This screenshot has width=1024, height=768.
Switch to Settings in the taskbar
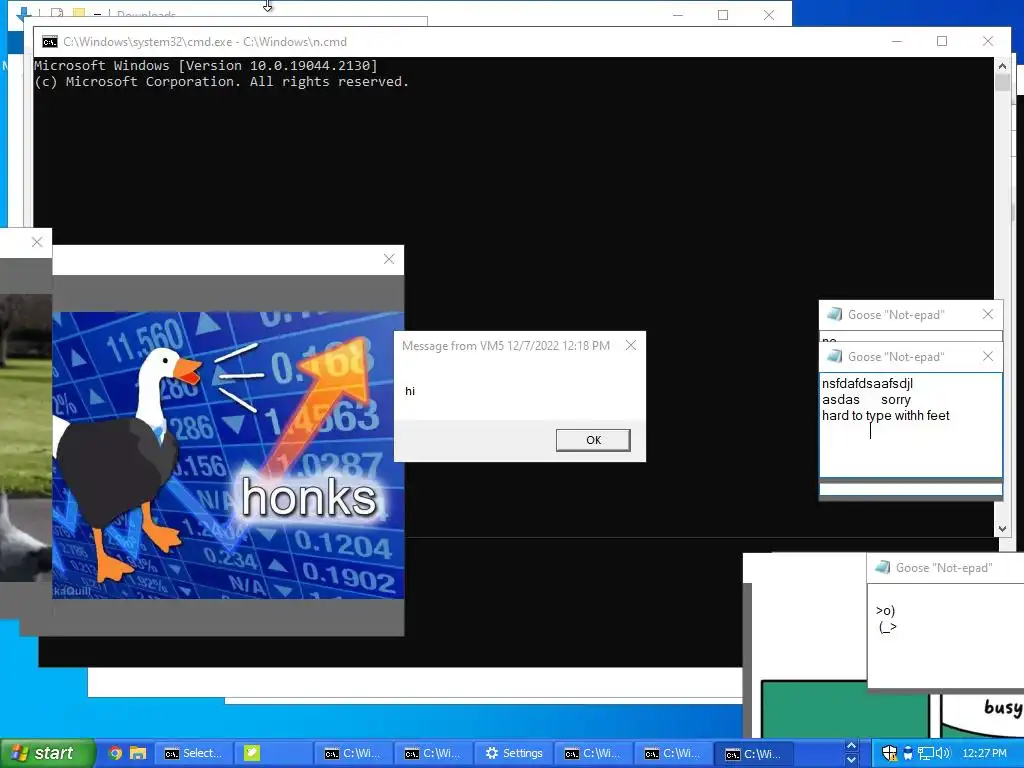pyautogui.click(x=514, y=753)
